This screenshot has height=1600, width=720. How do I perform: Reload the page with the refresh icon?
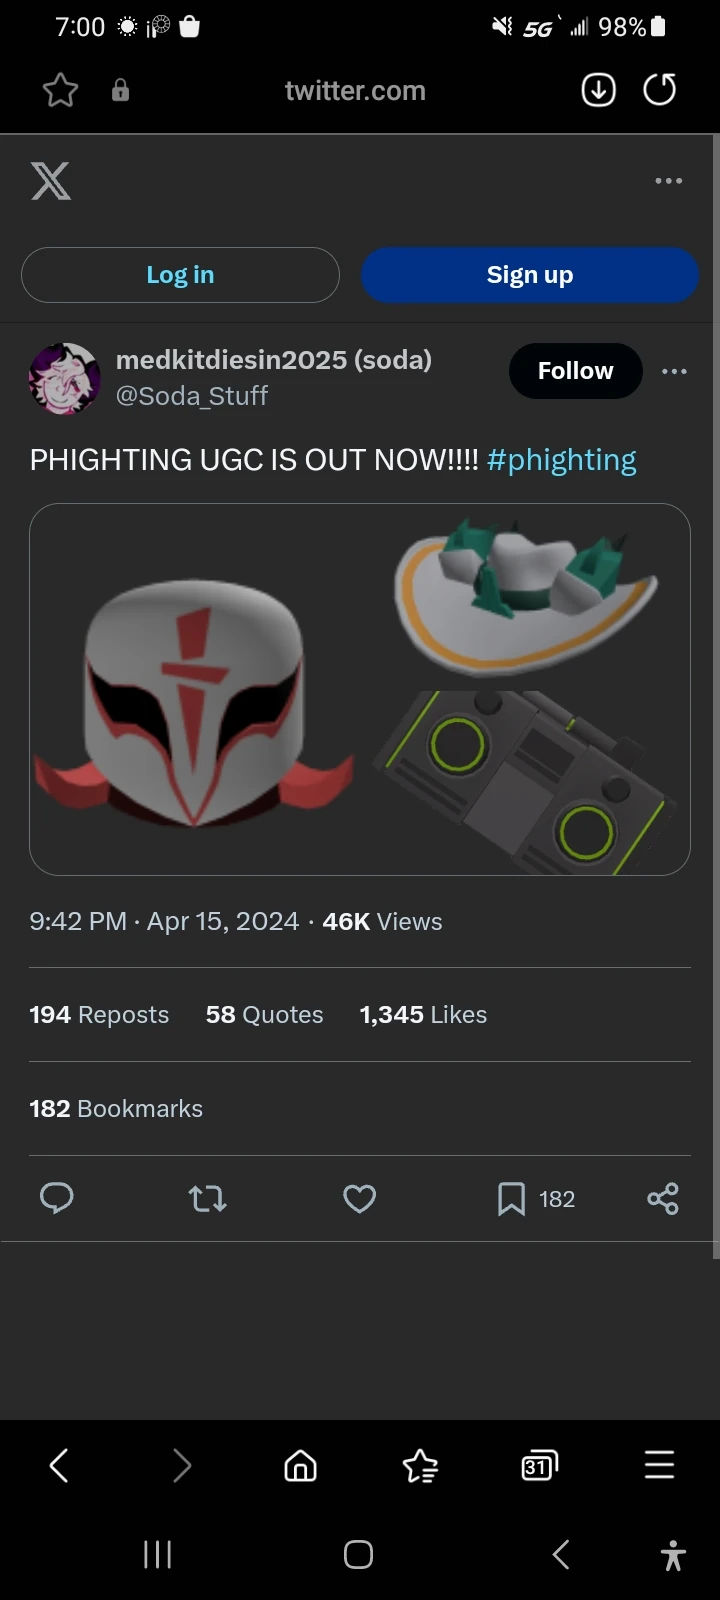coord(659,90)
